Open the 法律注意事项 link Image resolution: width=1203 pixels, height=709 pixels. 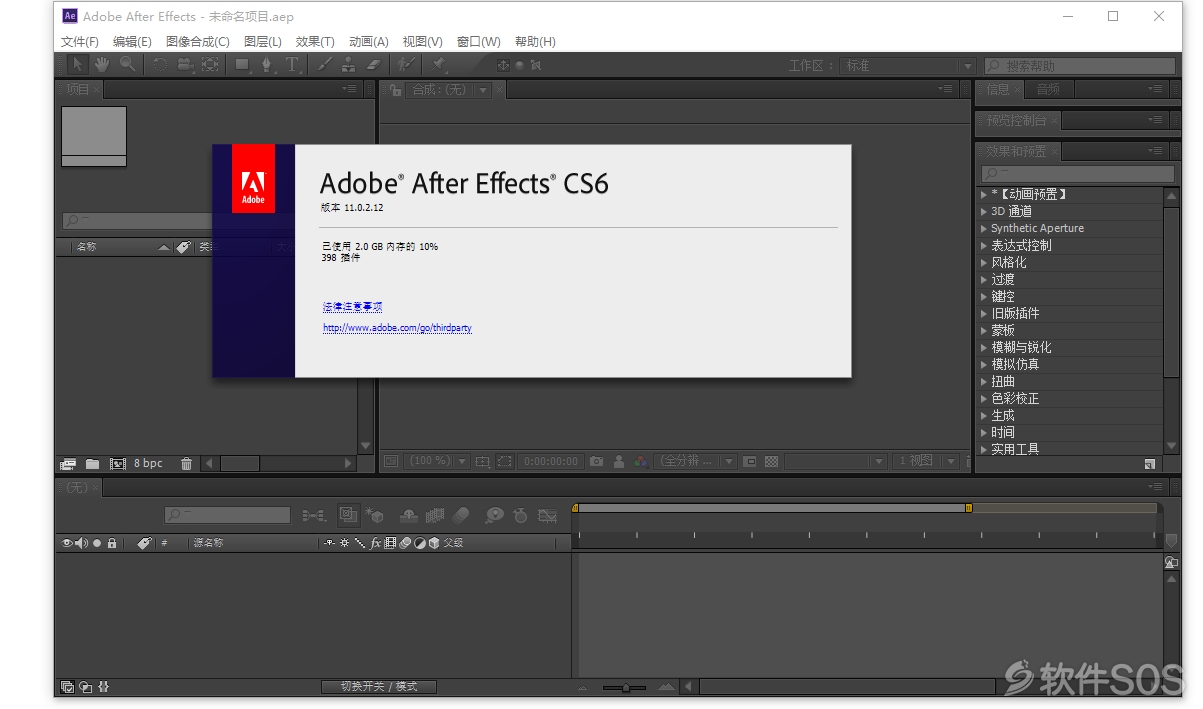point(352,307)
